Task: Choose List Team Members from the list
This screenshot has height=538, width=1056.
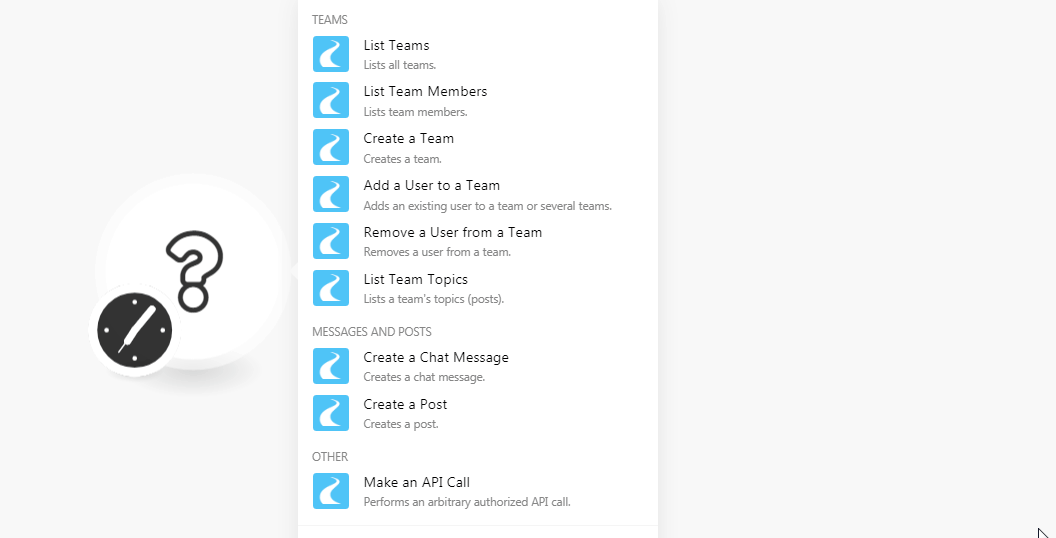Action: 425,92
